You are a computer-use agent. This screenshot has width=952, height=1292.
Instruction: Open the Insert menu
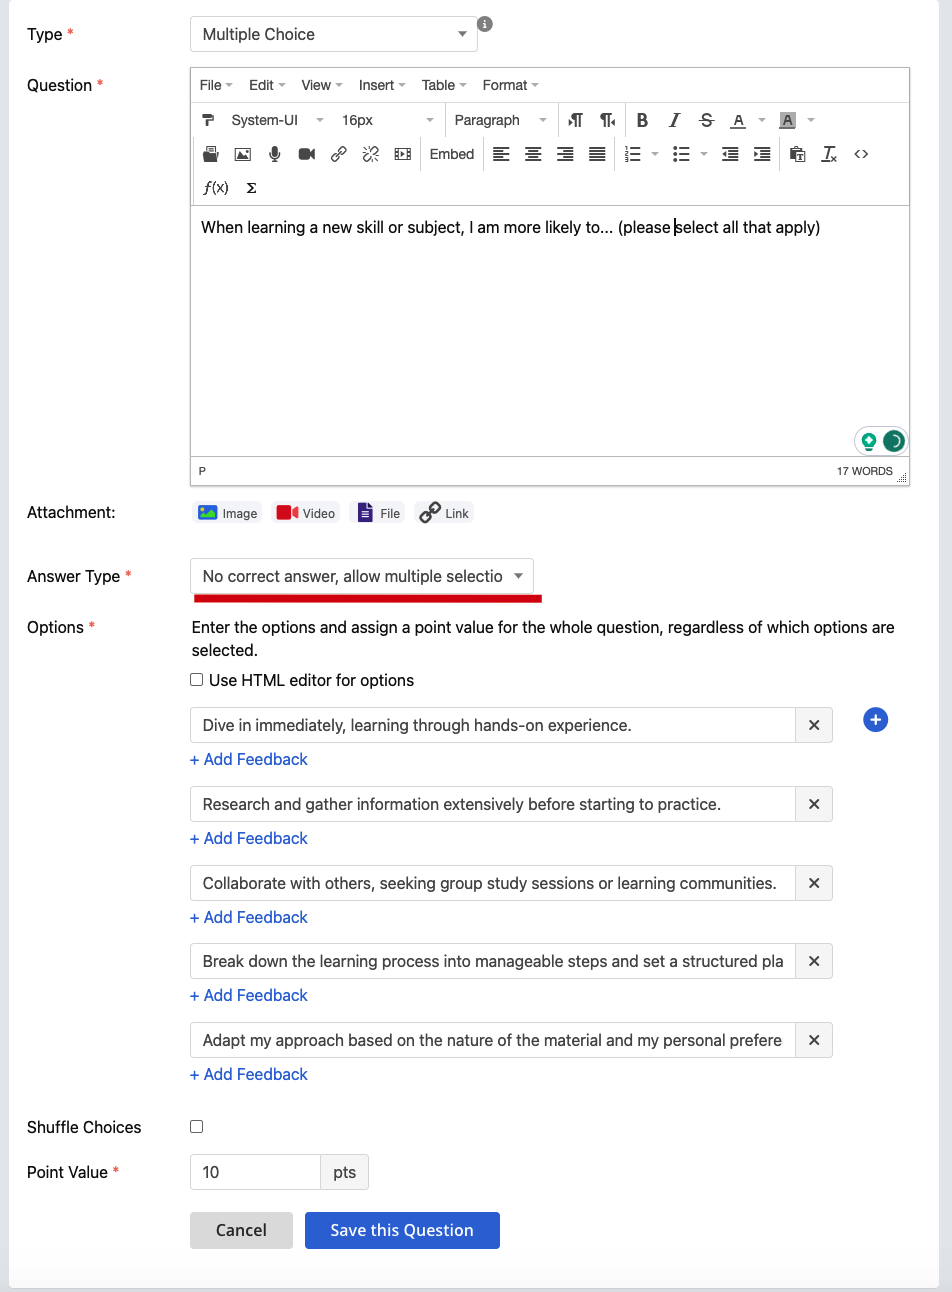(382, 85)
